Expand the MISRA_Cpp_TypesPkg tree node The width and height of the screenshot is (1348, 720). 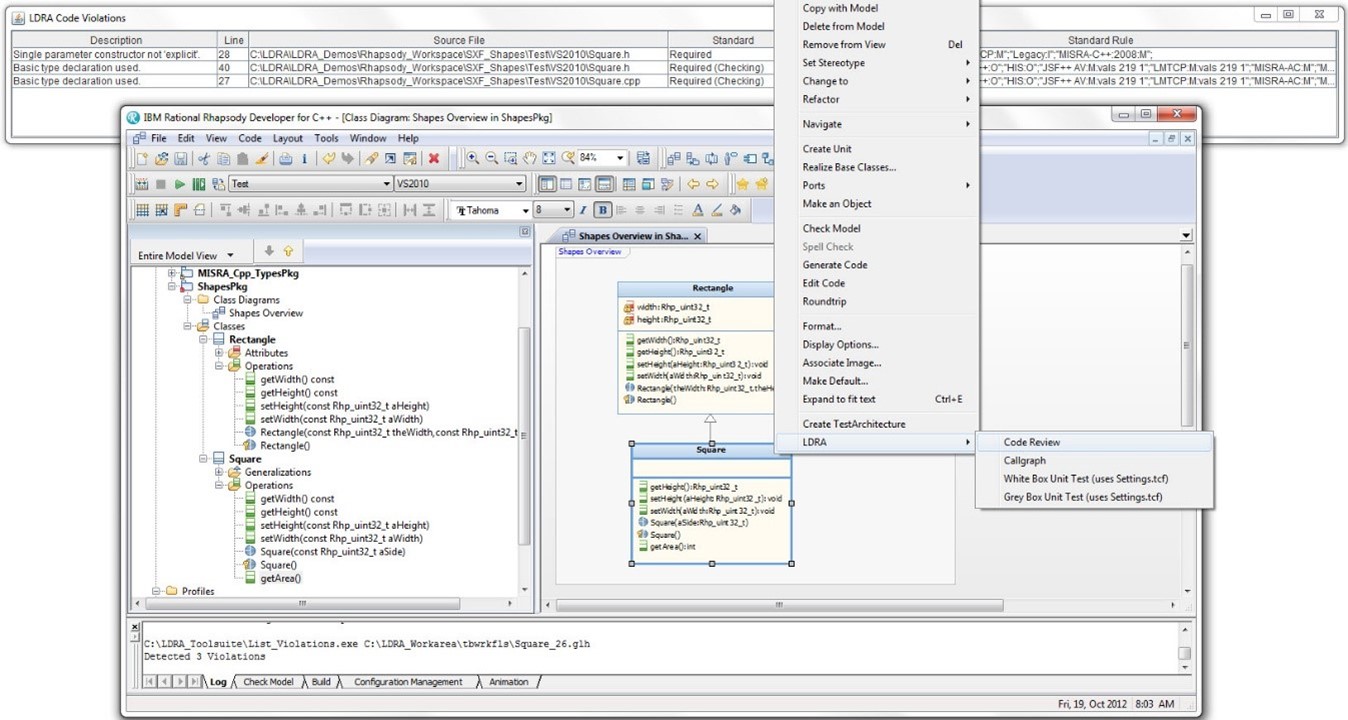point(172,273)
